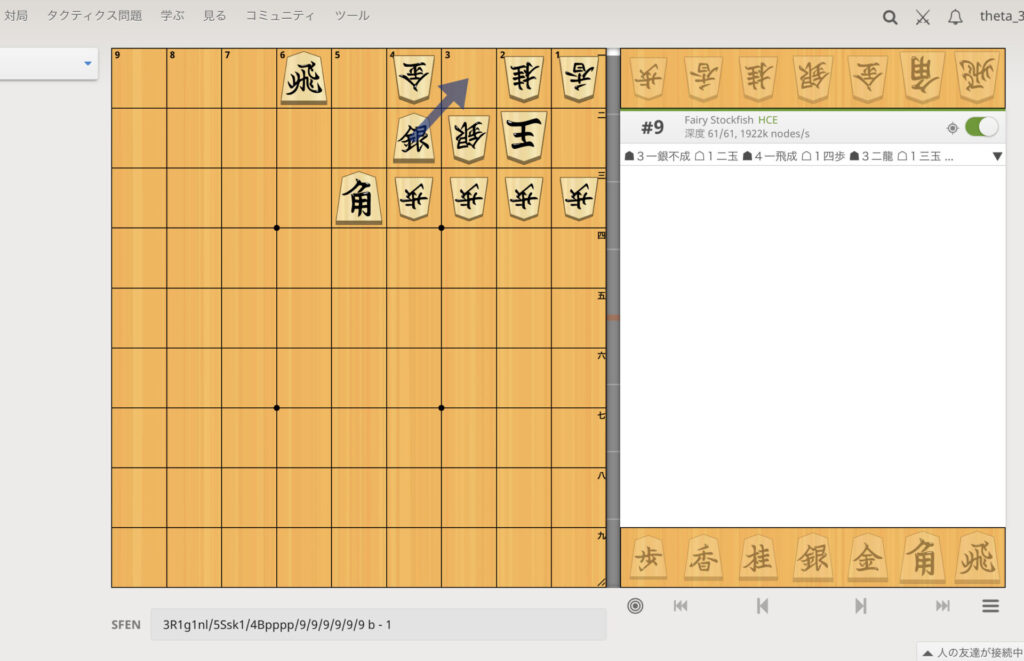Viewport: 1024px width, 661px height.
Task: Click the circular analysis target icon below the board
Action: [635, 605]
